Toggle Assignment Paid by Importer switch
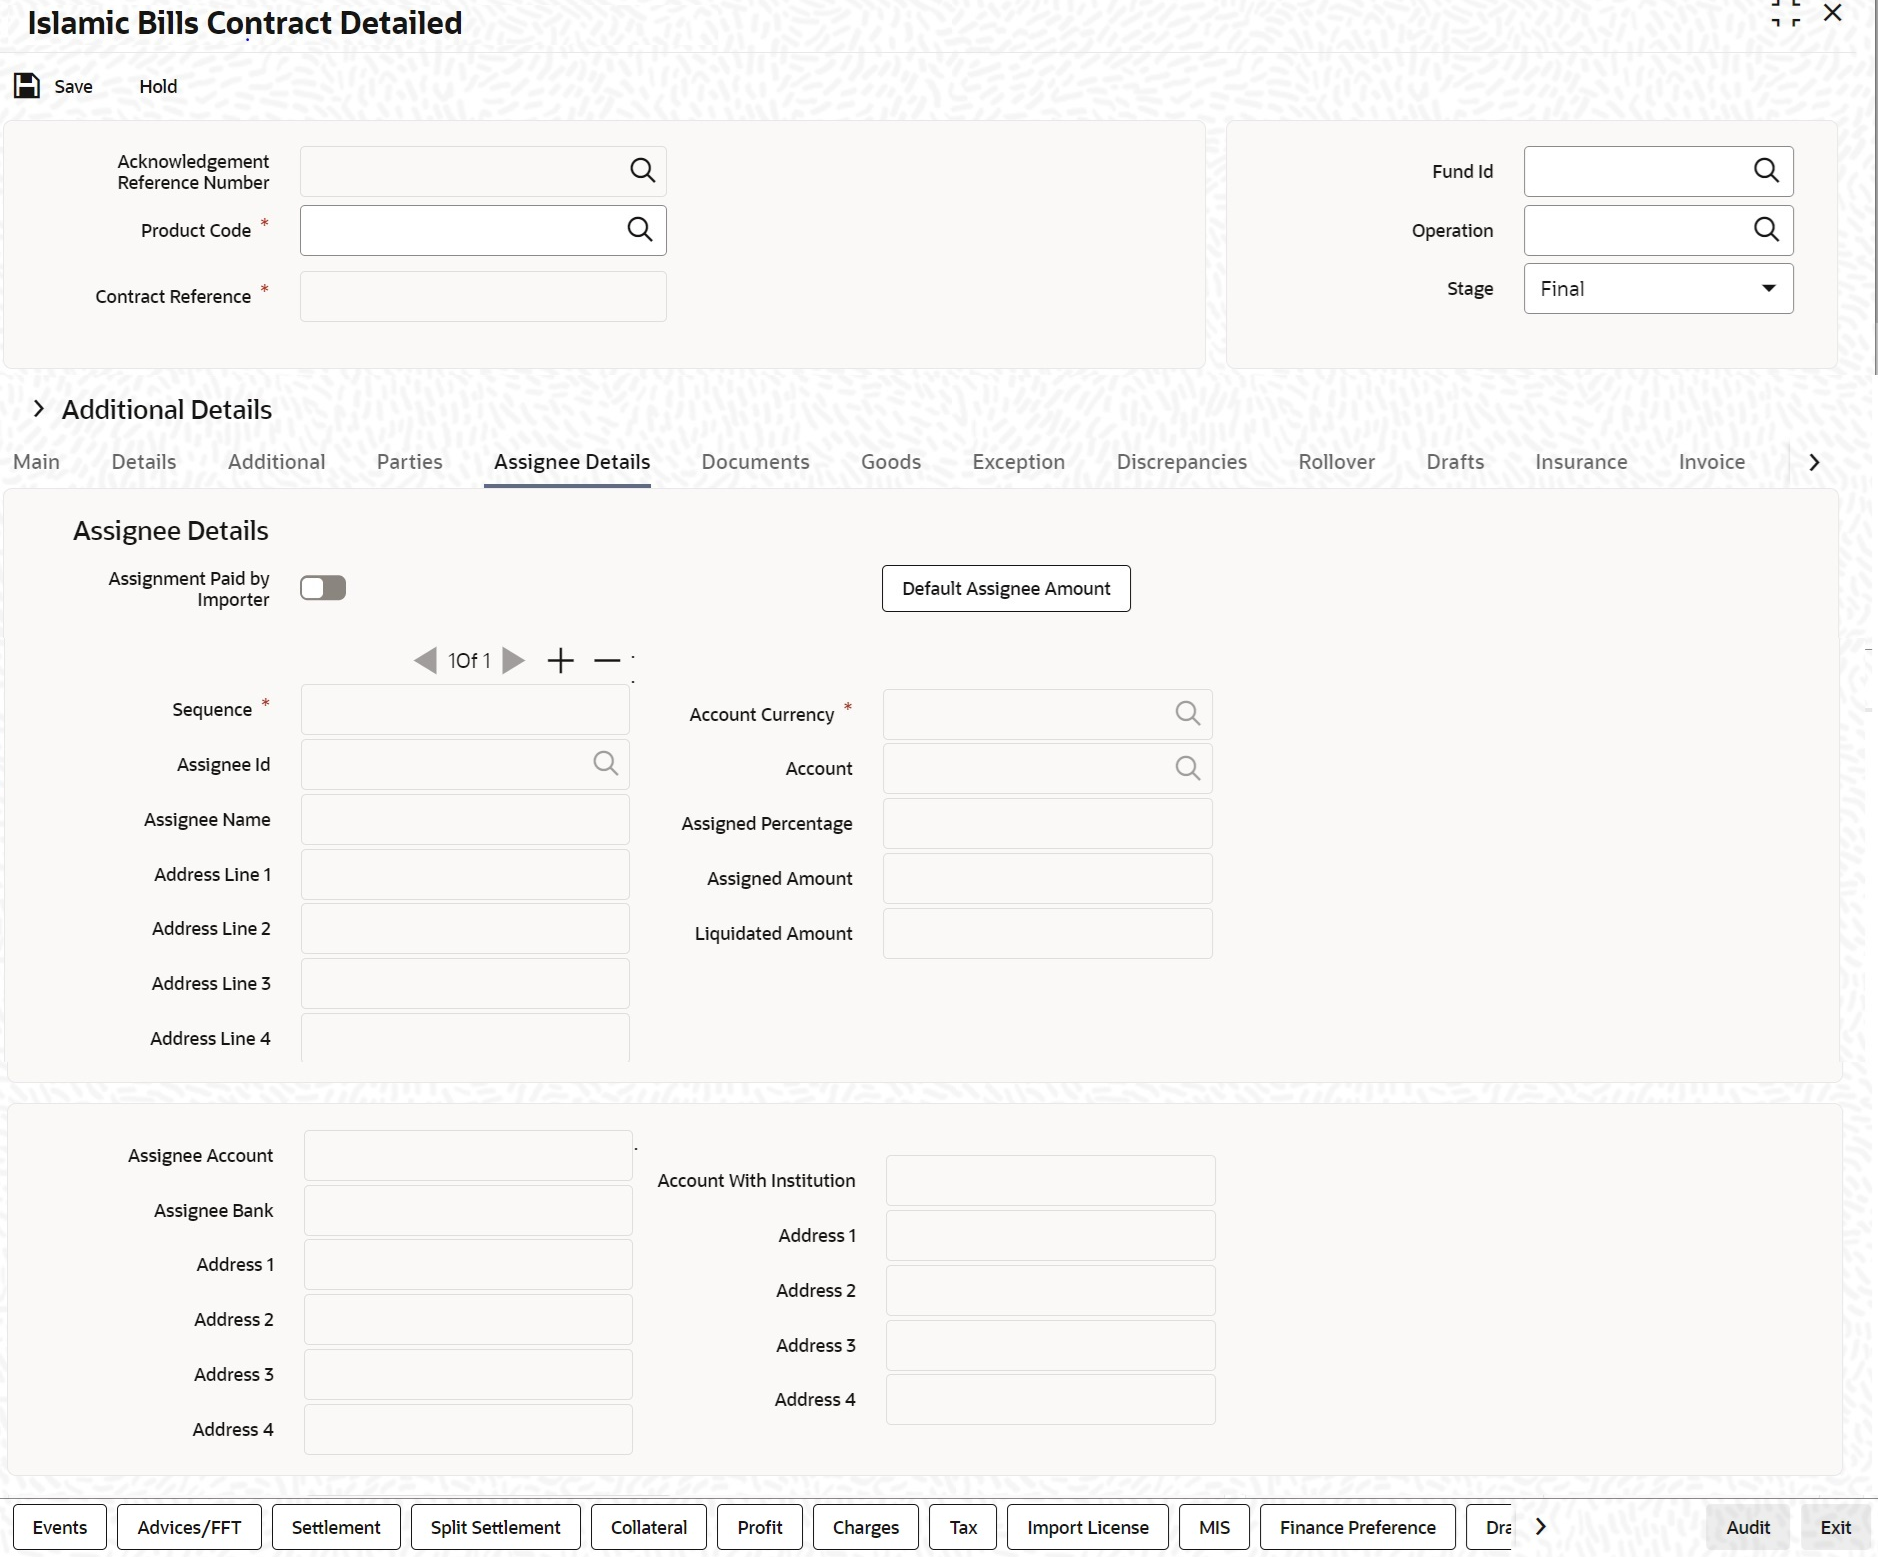Viewport: 1878px width, 1557px height. 323,588
